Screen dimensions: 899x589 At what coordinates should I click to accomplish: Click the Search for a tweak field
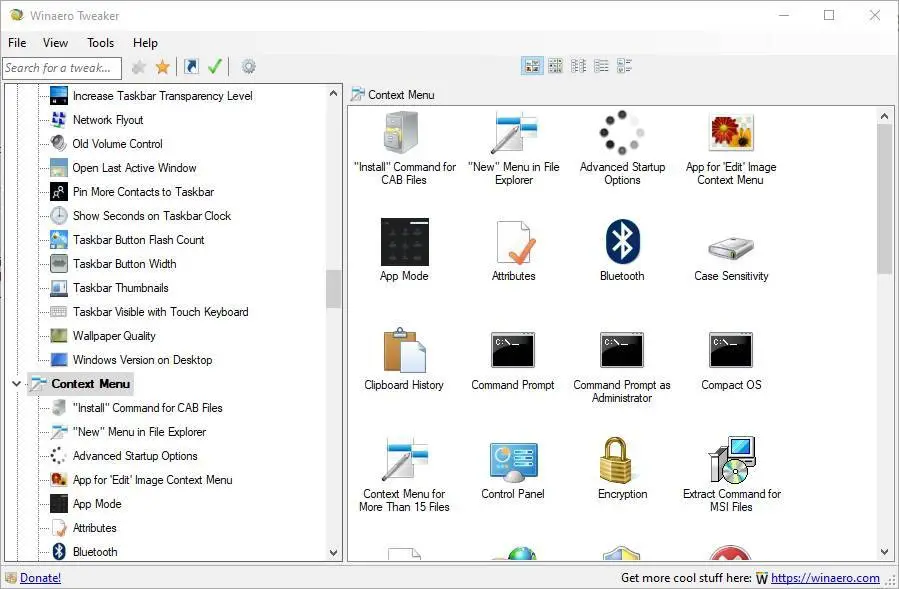pos(62,68)
